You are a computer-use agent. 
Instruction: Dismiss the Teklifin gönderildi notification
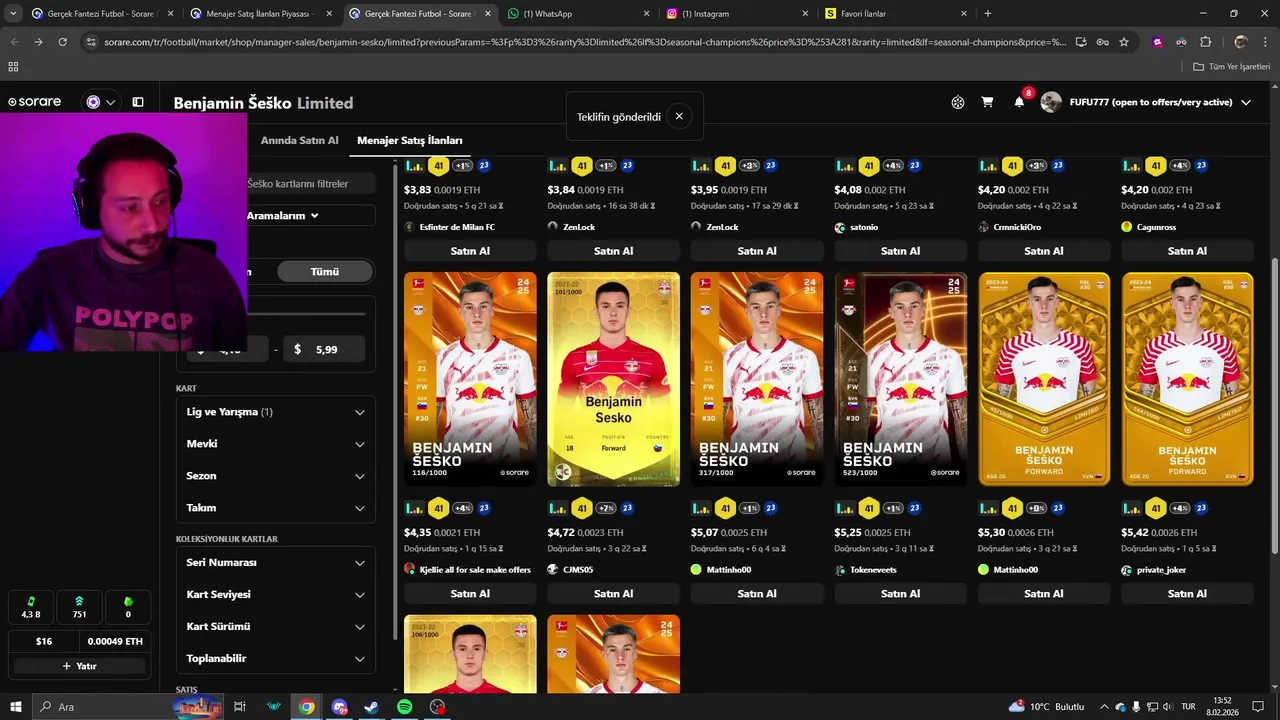(679, 116)
